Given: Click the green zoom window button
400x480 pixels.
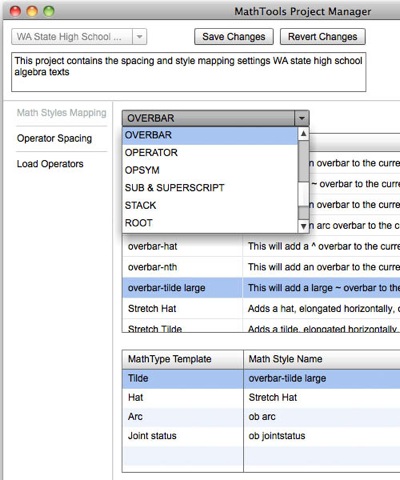Looking at the screenshot, I should click(49, 11).
